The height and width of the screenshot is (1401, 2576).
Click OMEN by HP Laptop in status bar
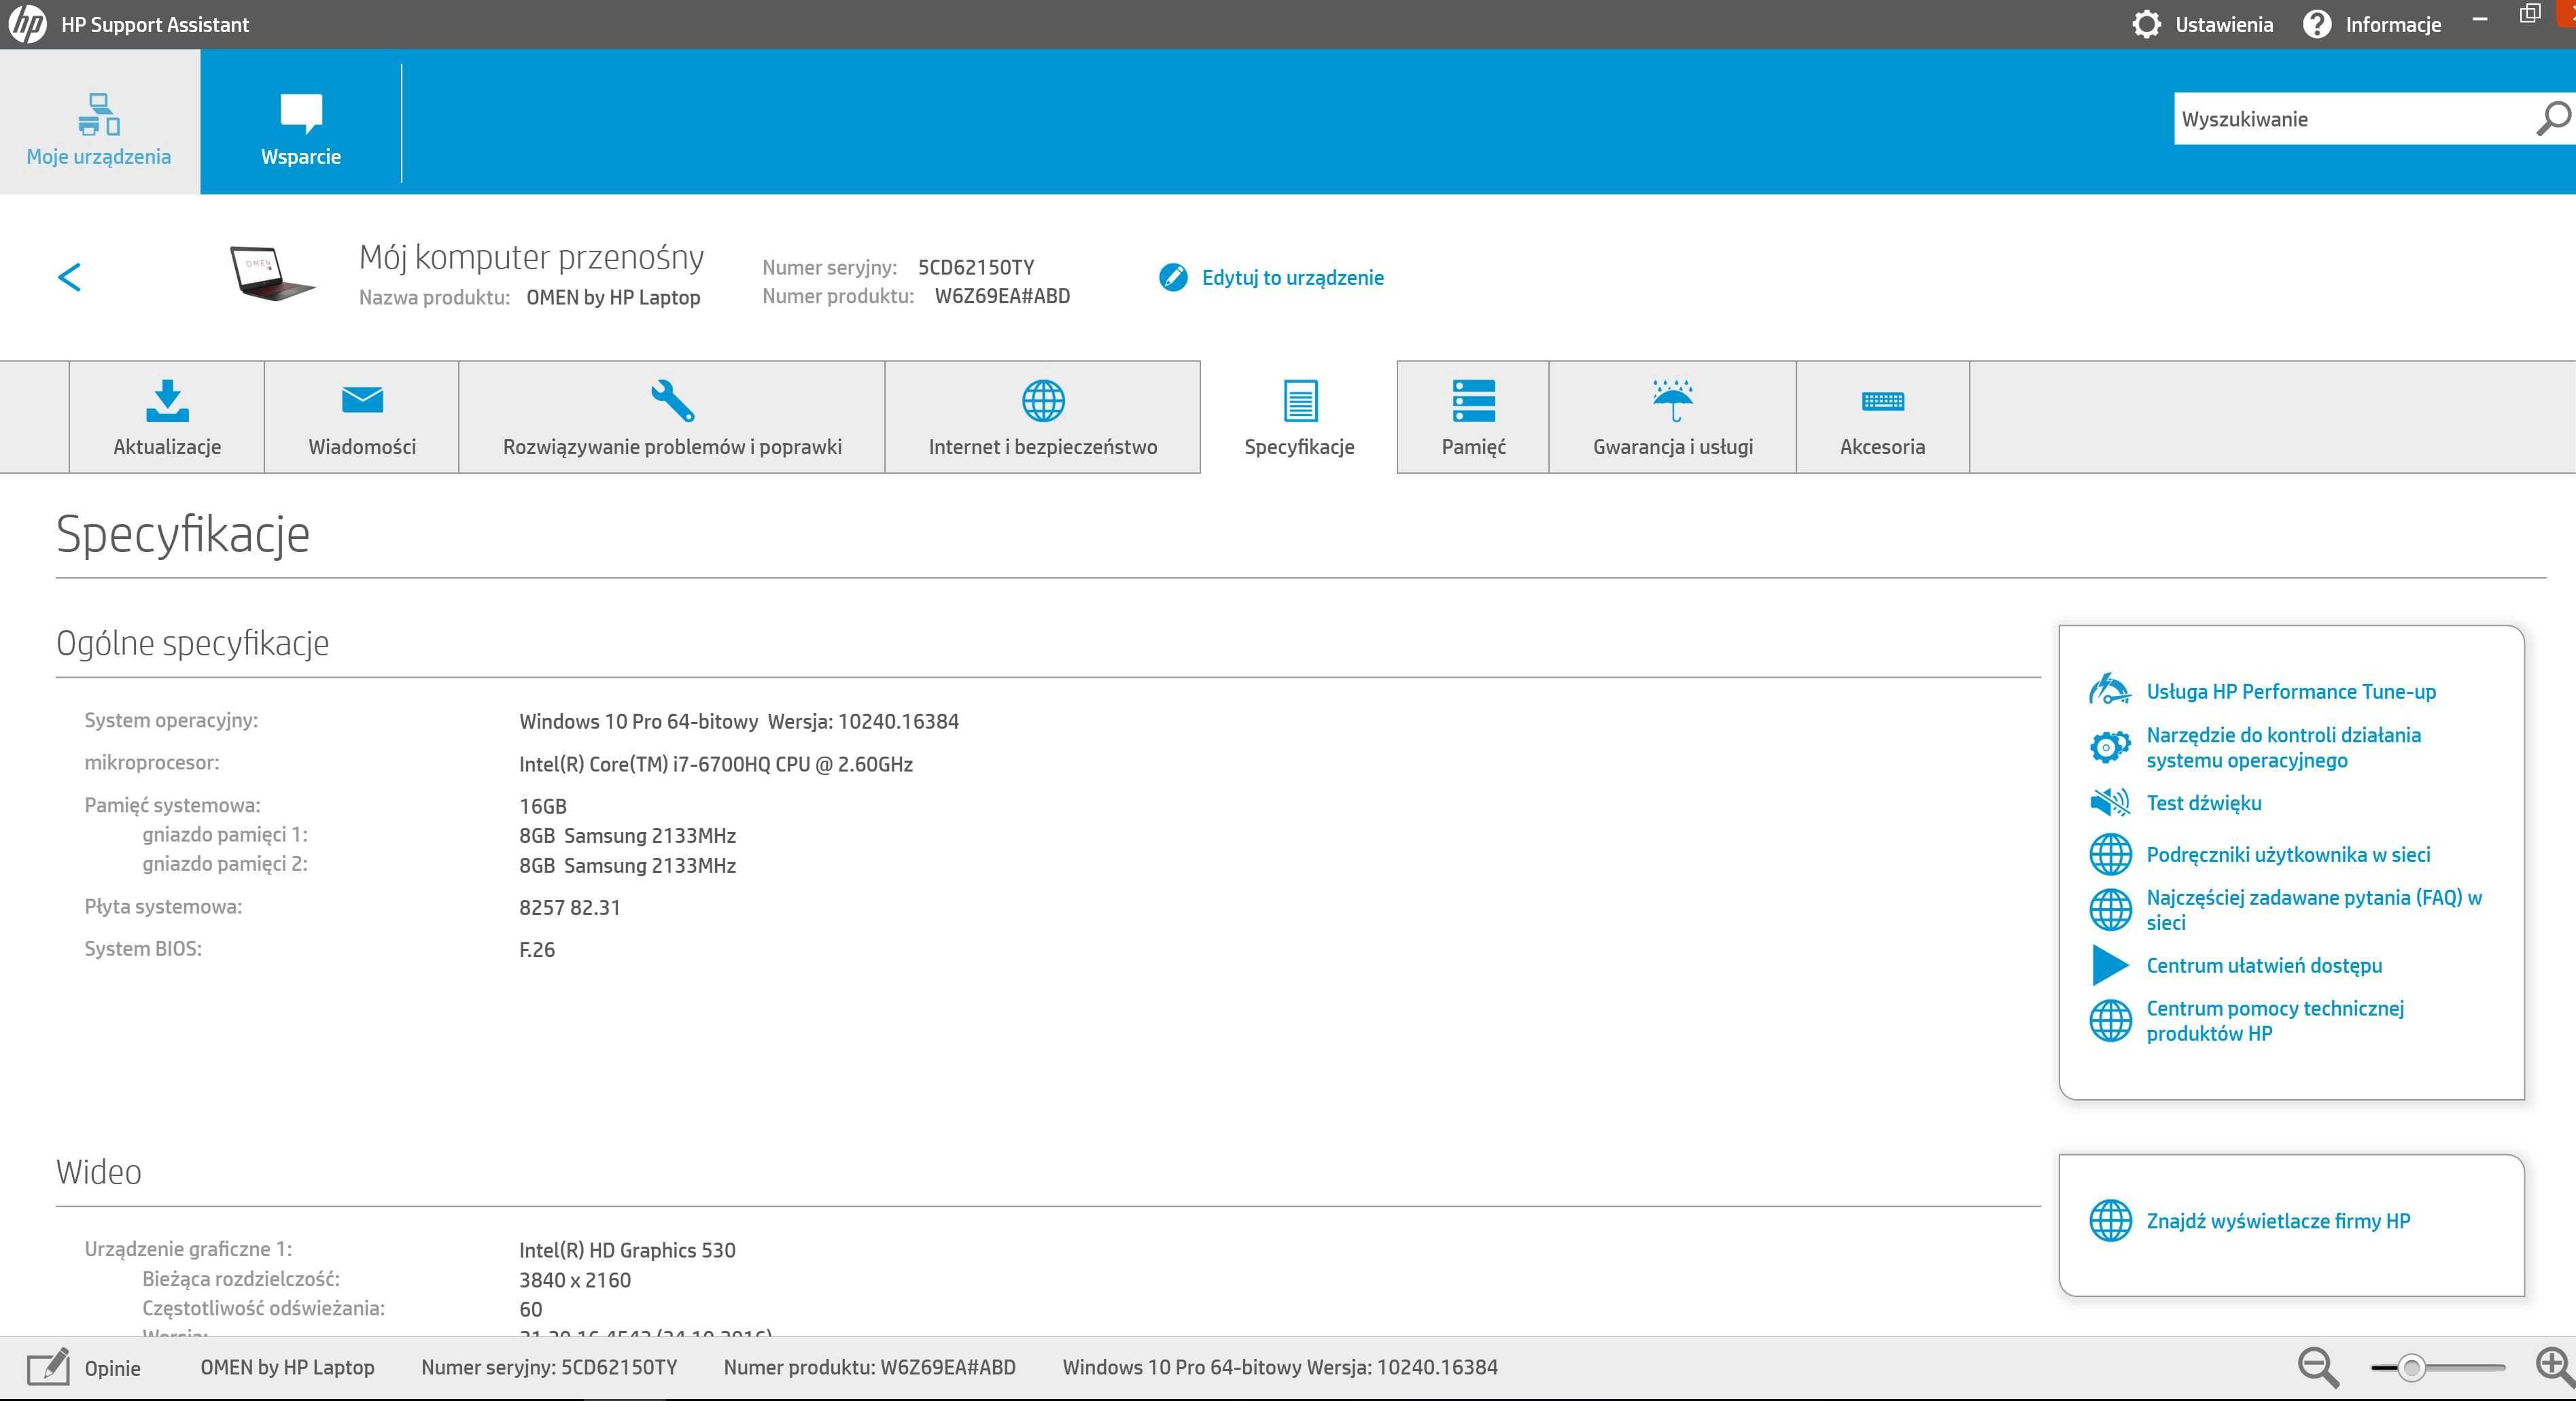(287, 1367)
